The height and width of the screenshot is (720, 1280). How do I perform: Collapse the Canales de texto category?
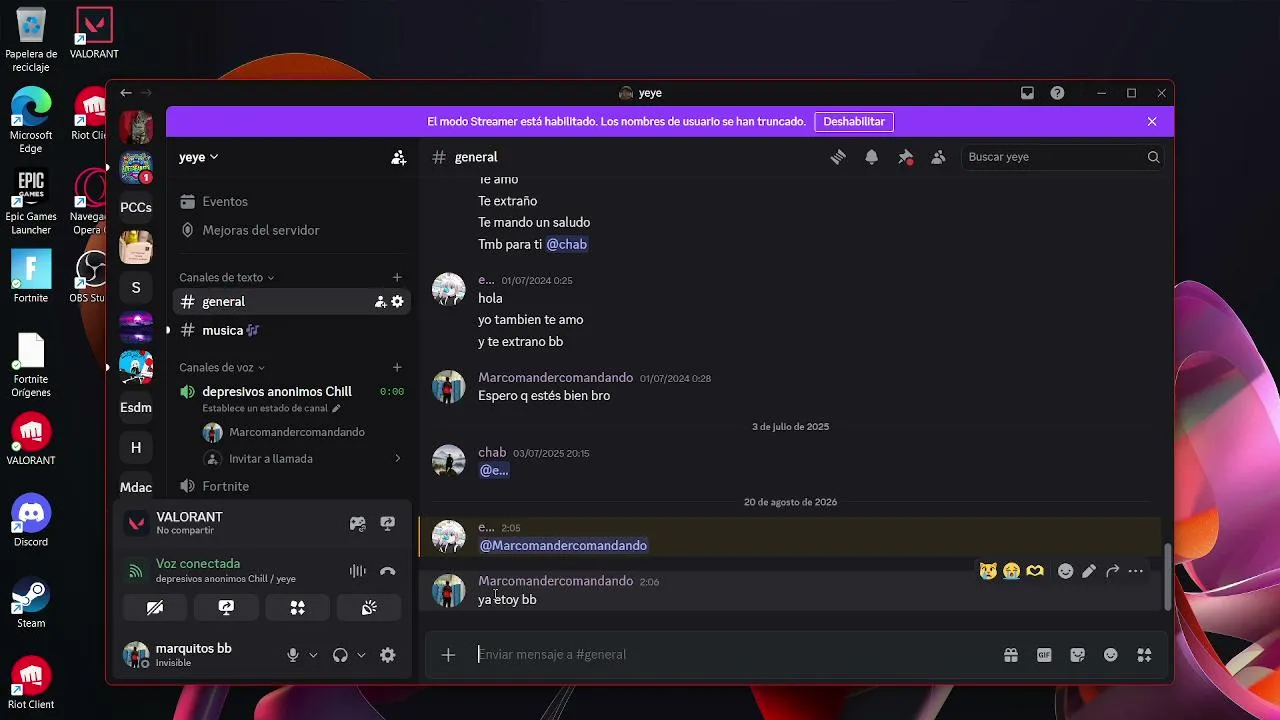pos(226,277)
